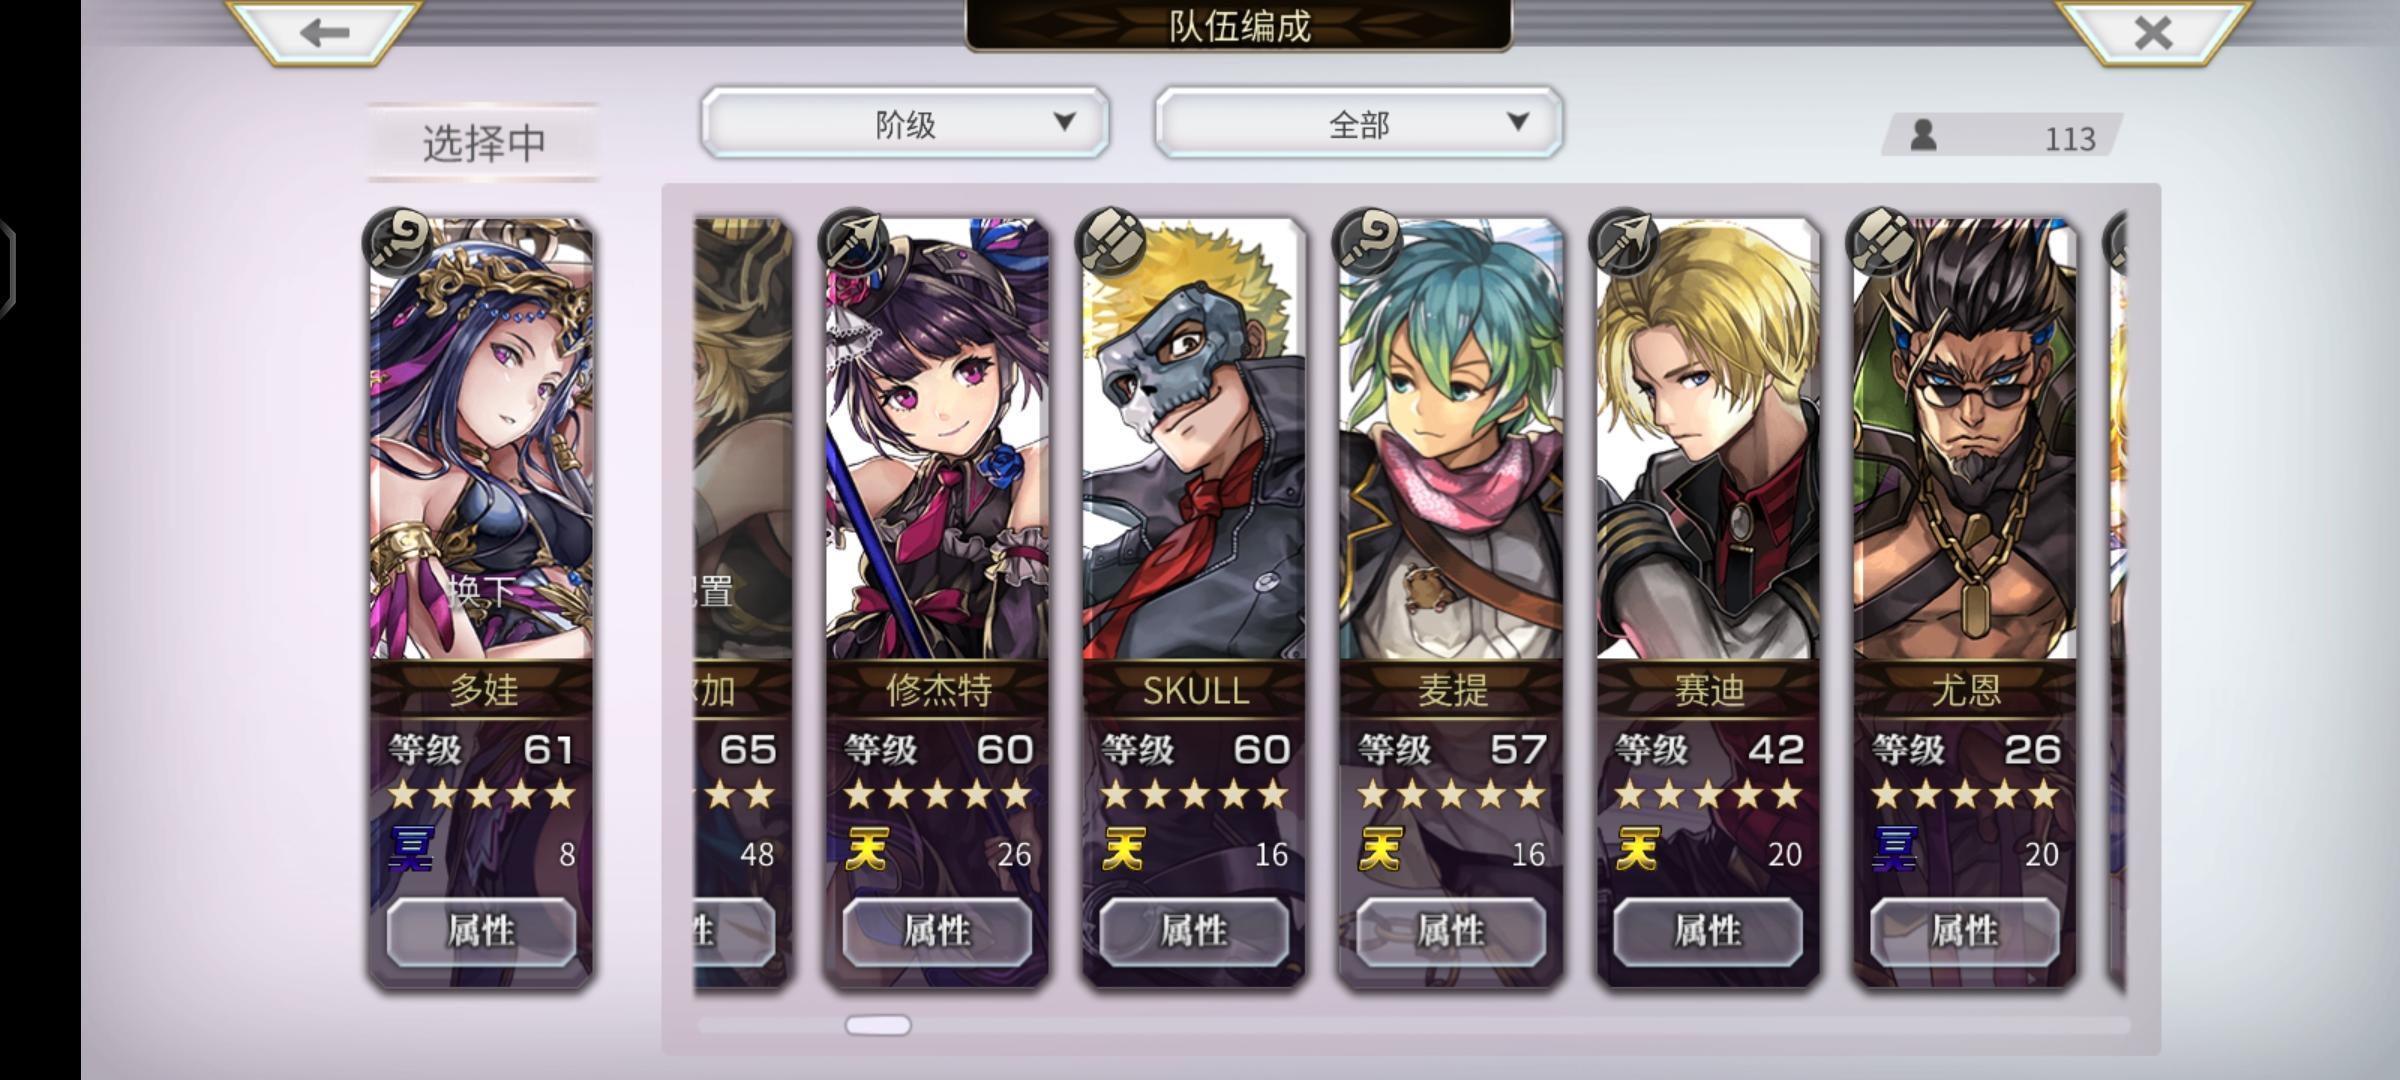
Task: Click the staff weapon icon on 多娃's card
Action: tap(397, 243)
